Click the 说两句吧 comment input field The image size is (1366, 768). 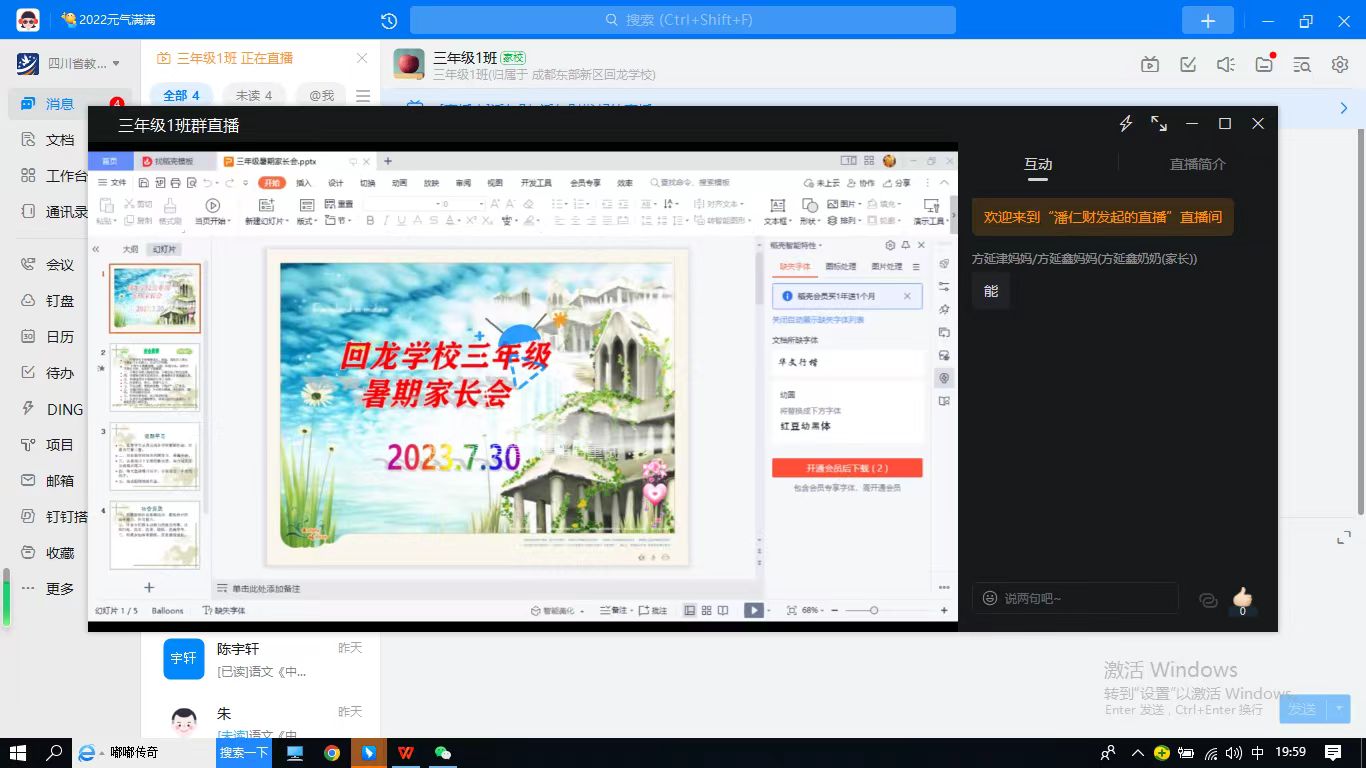(x=1075, y=598)
